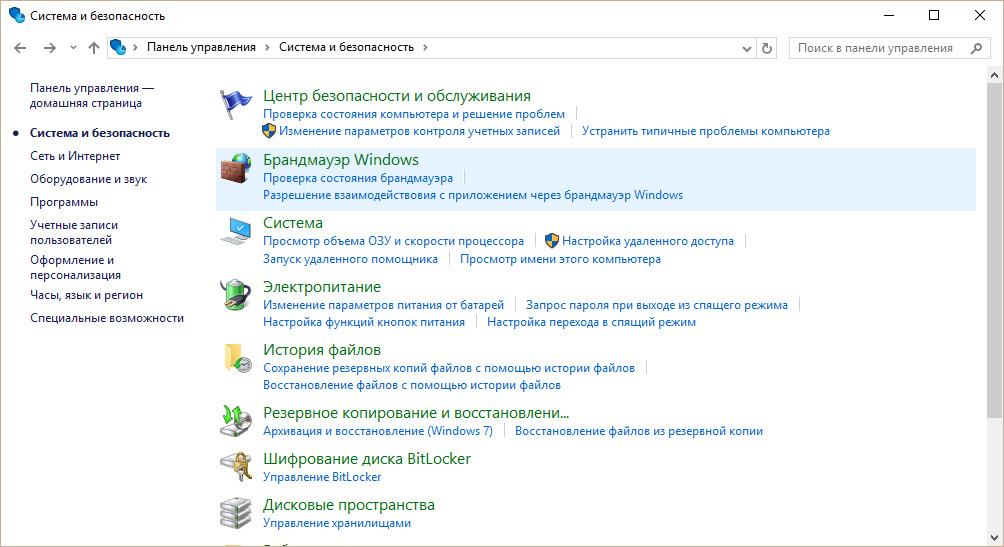Click Изменение параметров контроля учетных записей
Viewport: 1004px width, 547px height.
(419, 131)
